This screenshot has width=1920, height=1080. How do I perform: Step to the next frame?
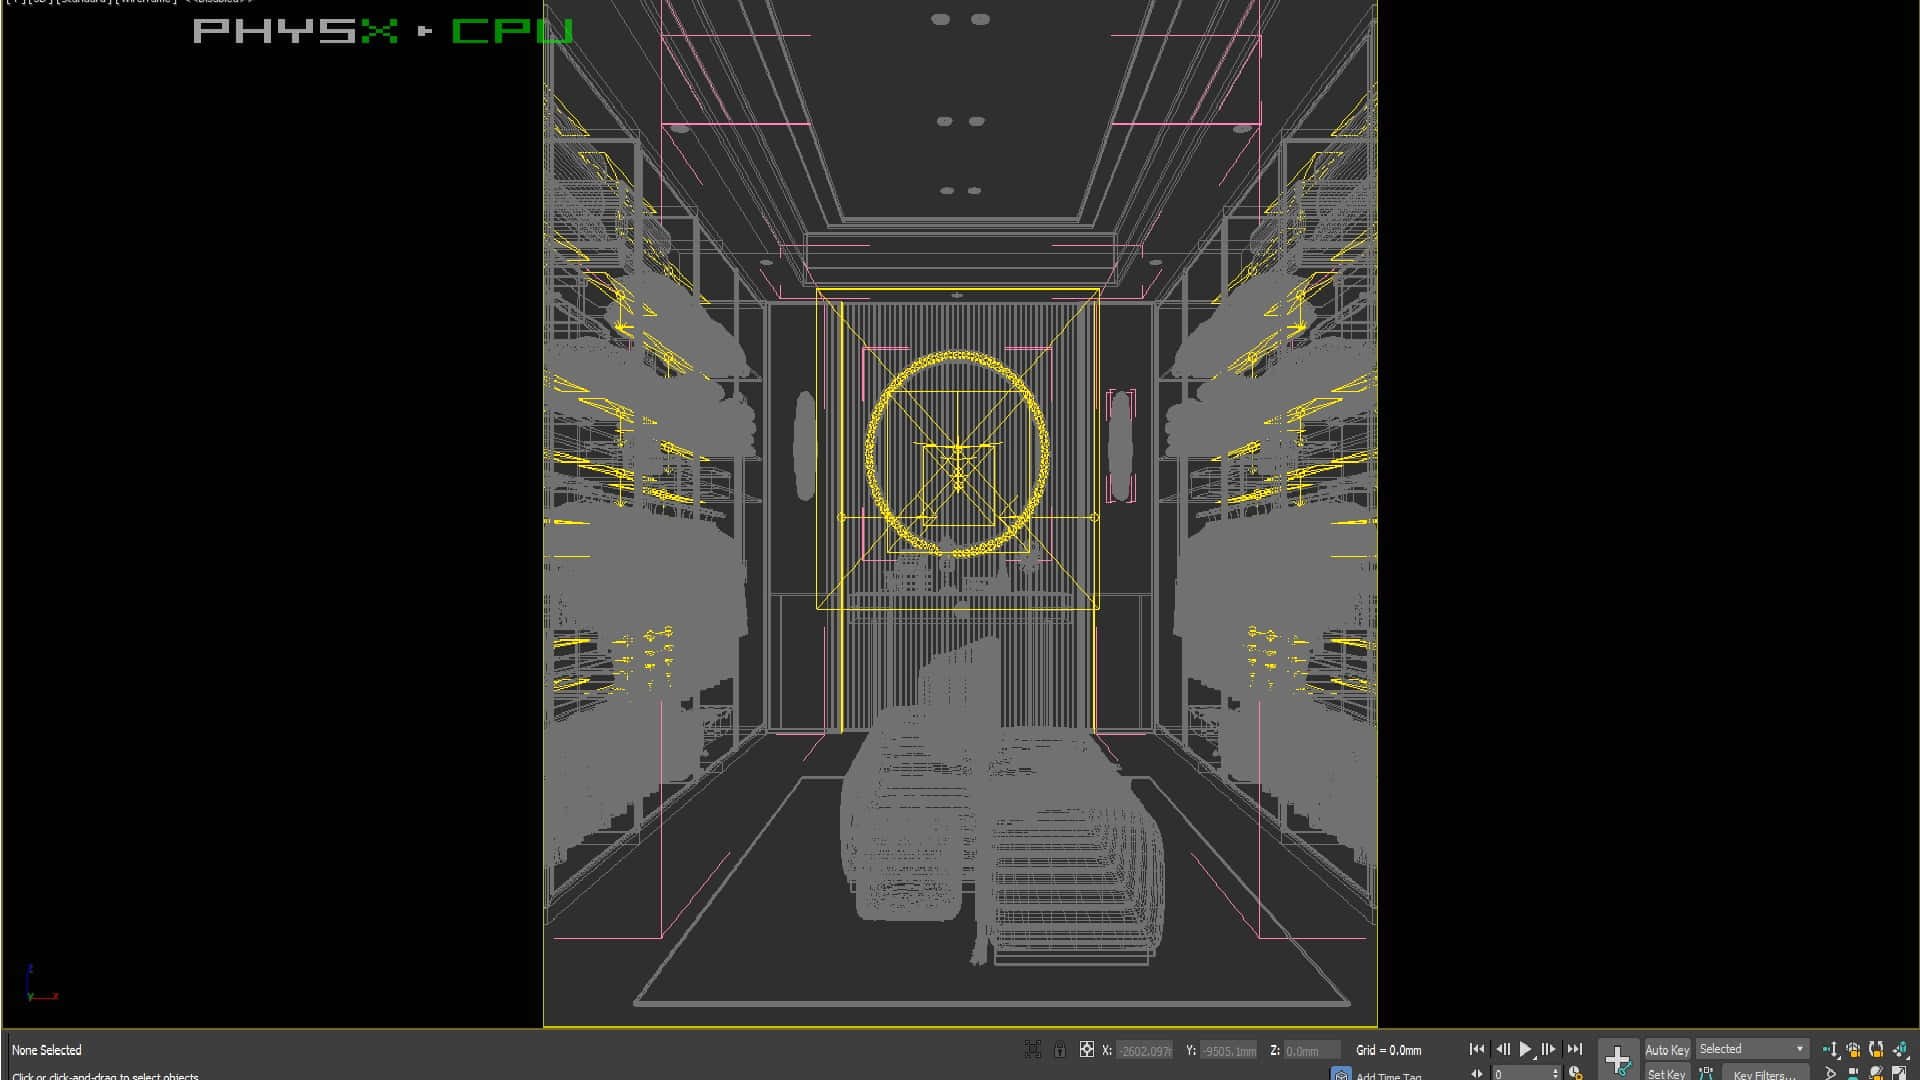[1549, 1049]
